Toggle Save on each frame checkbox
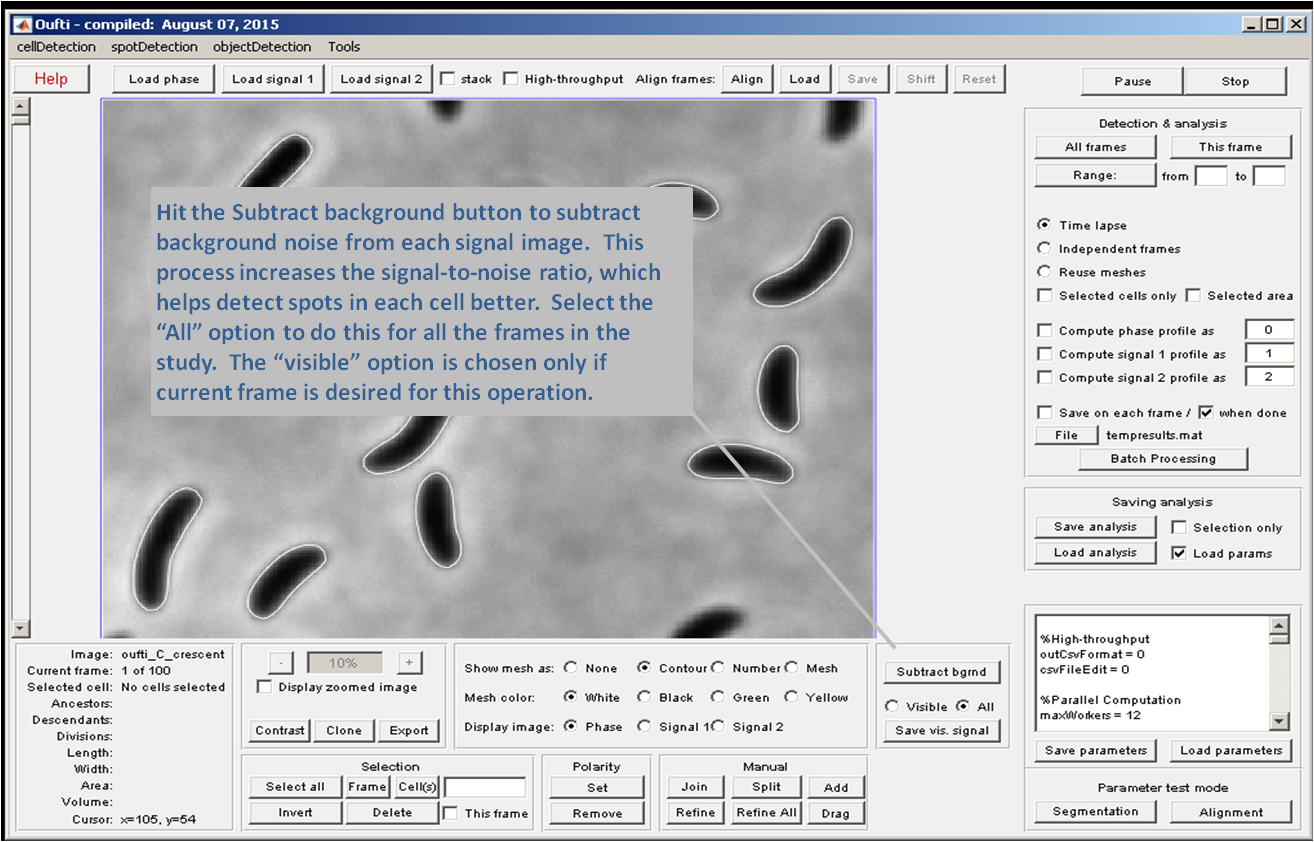 point(1045,412)
